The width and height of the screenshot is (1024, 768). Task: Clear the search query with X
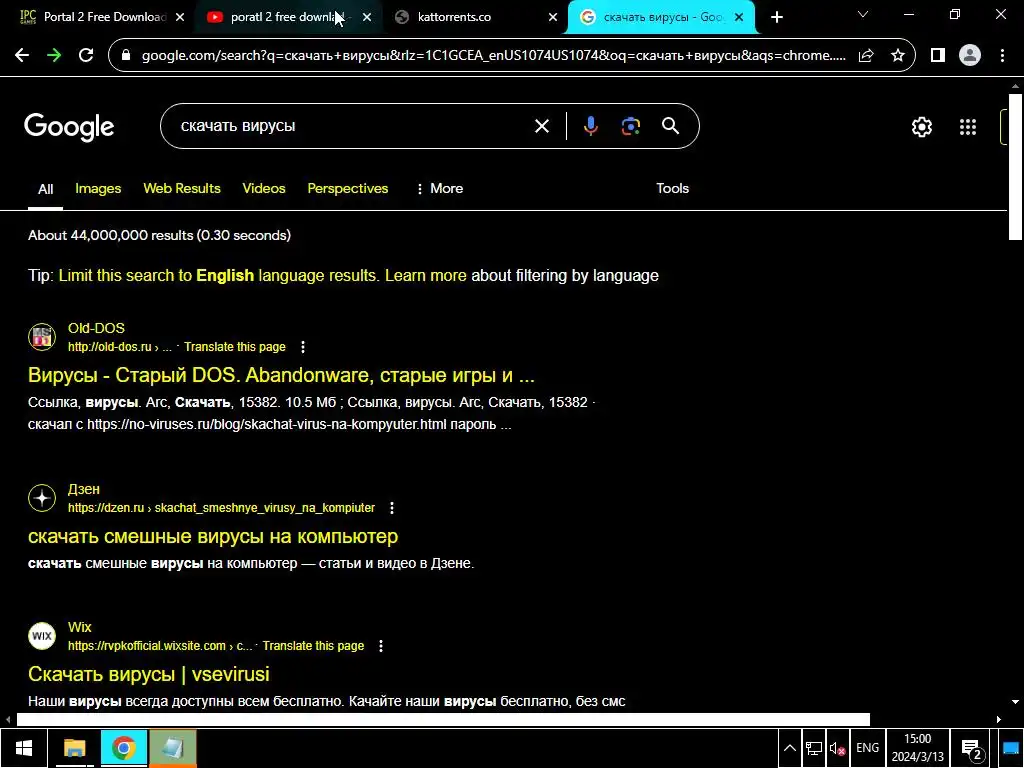click(x=542, y=126)
